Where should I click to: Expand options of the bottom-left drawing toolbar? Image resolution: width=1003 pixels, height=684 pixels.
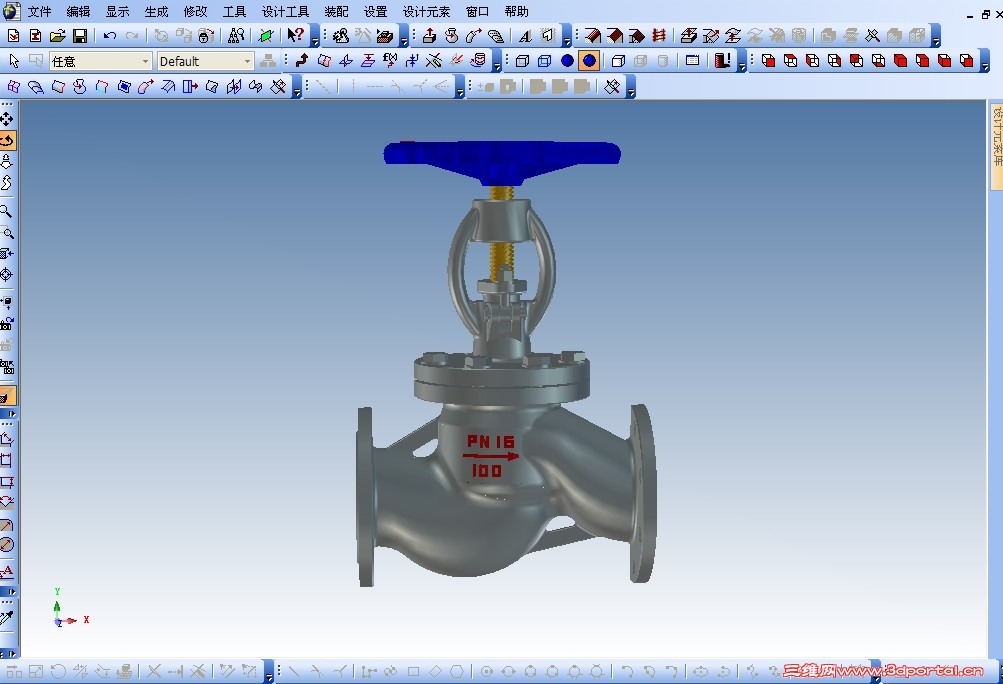[269, 672]
